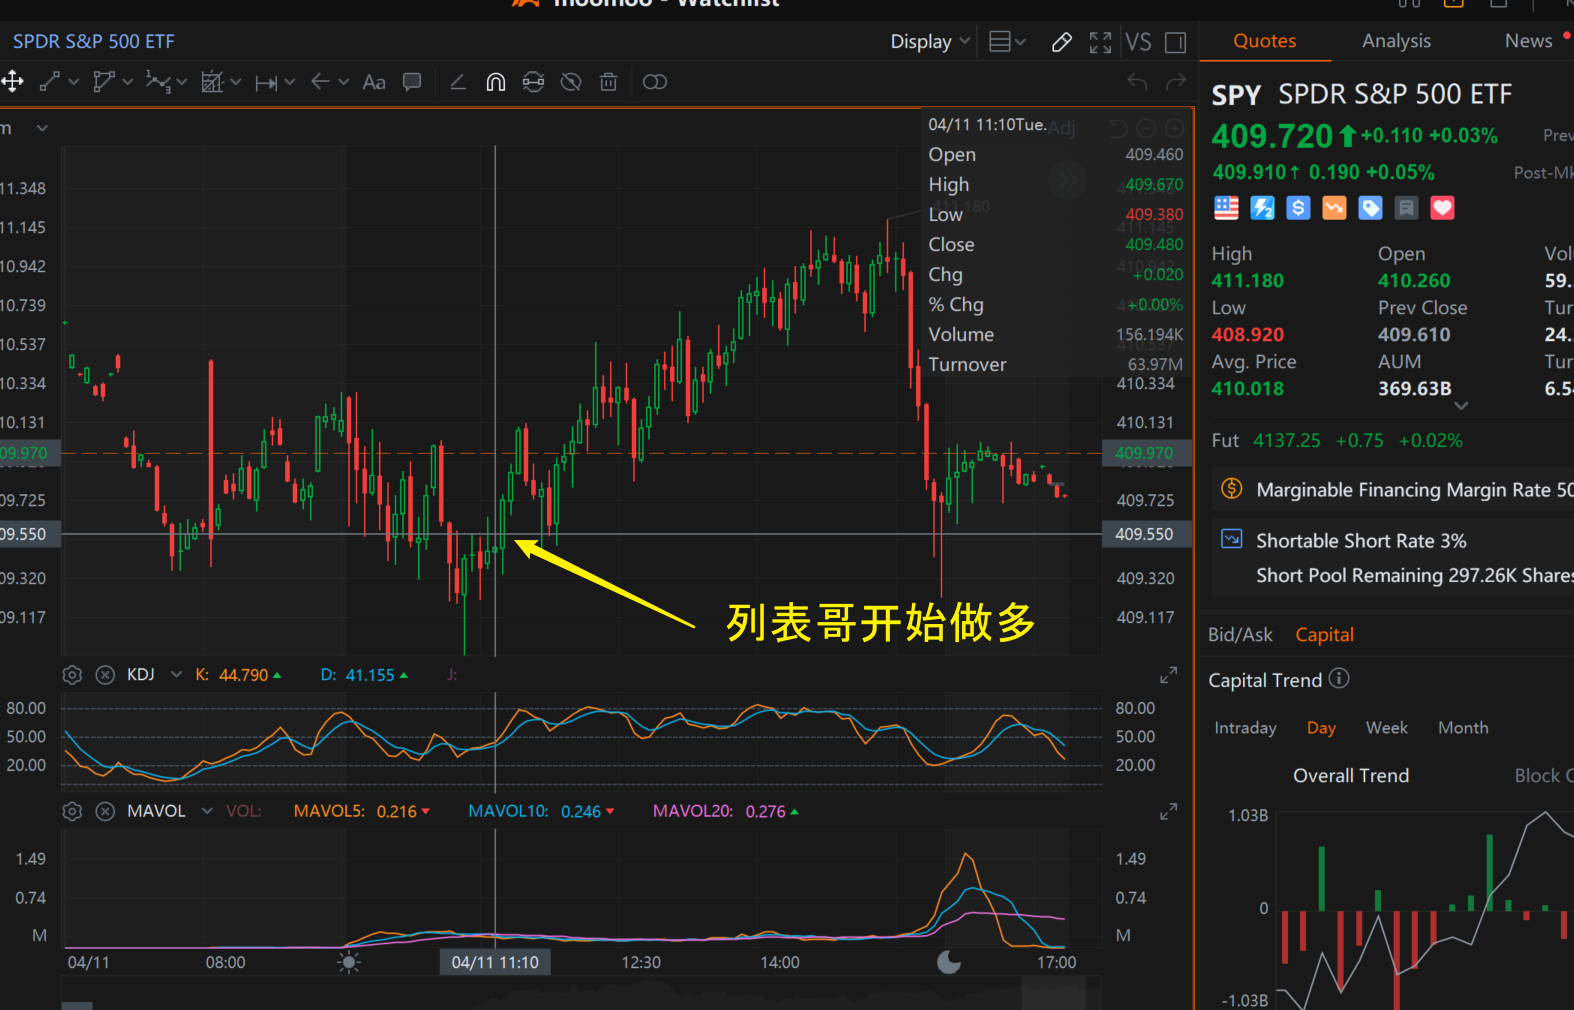Expand the range measure tool options
The width and height of the screenshot is (1574, 1010).
click(x=289, y=82)
